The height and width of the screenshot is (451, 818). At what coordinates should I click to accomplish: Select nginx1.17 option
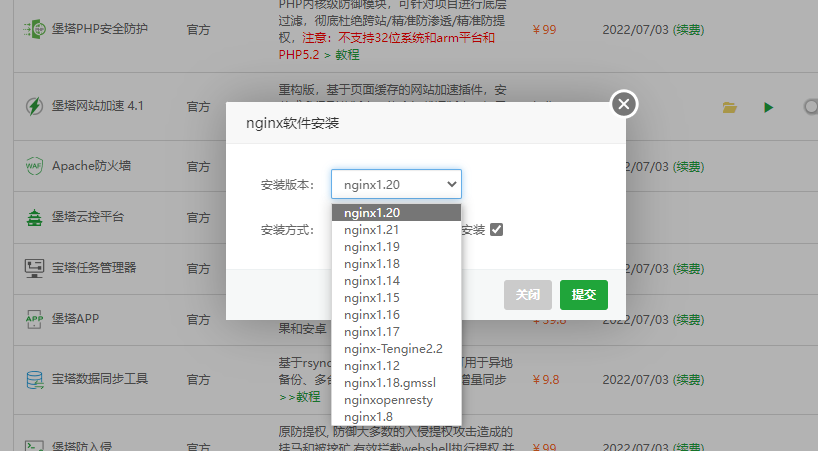click(396, 332)
